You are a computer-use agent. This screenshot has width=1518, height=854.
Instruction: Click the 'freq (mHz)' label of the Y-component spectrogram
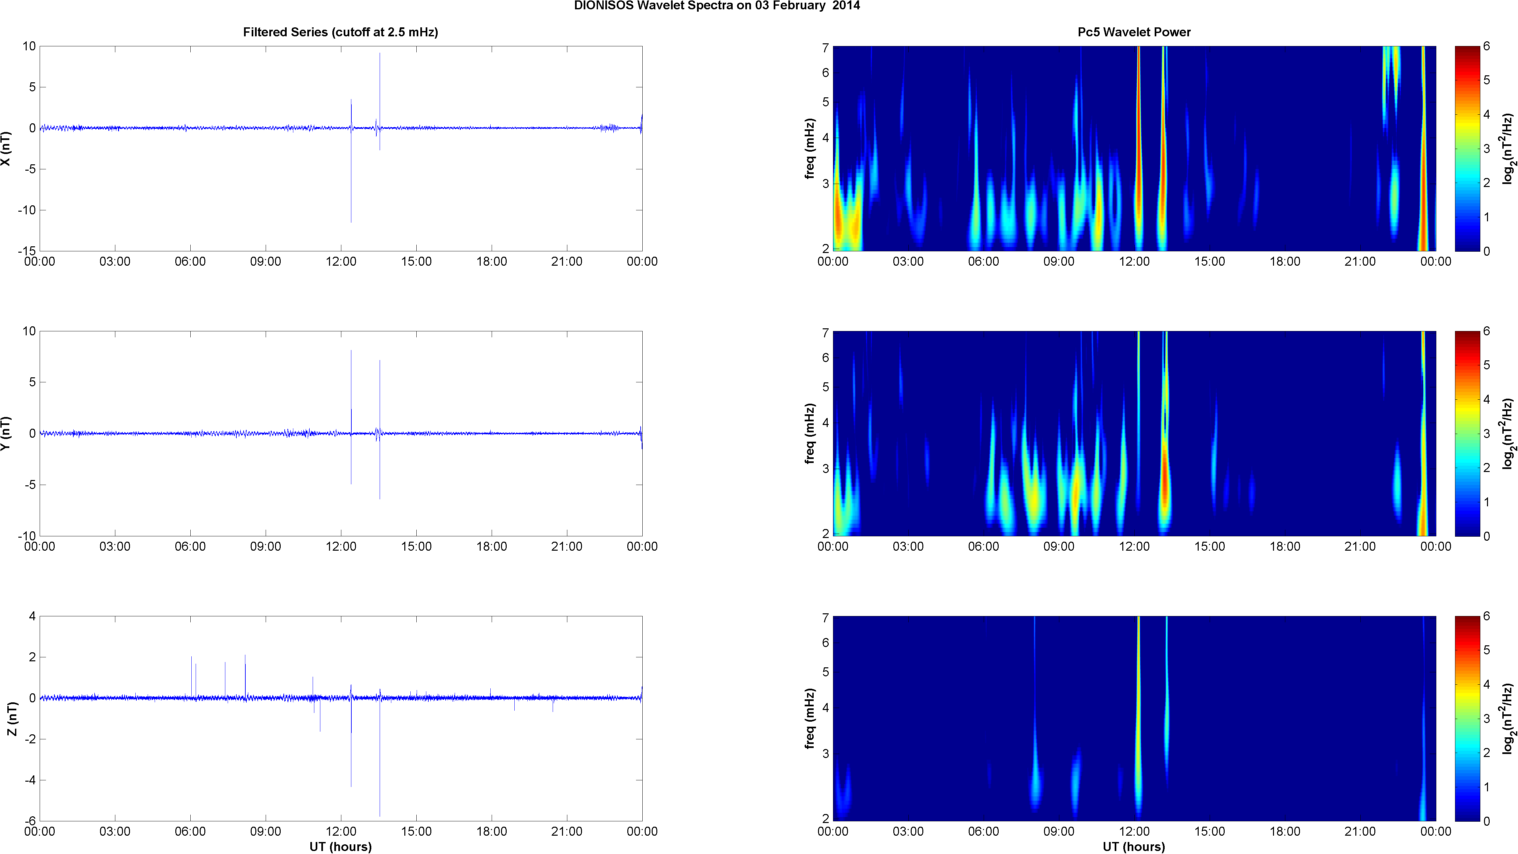[809, 433]
